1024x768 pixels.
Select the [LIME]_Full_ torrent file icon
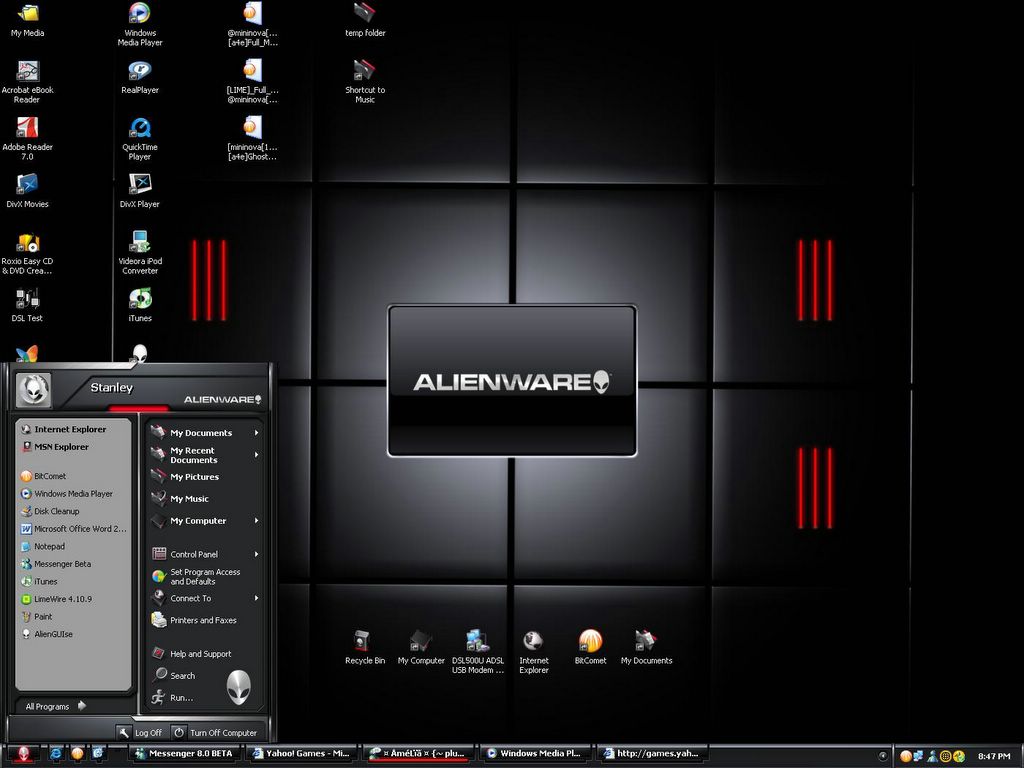pyautogui.click(x=252, y=82)
